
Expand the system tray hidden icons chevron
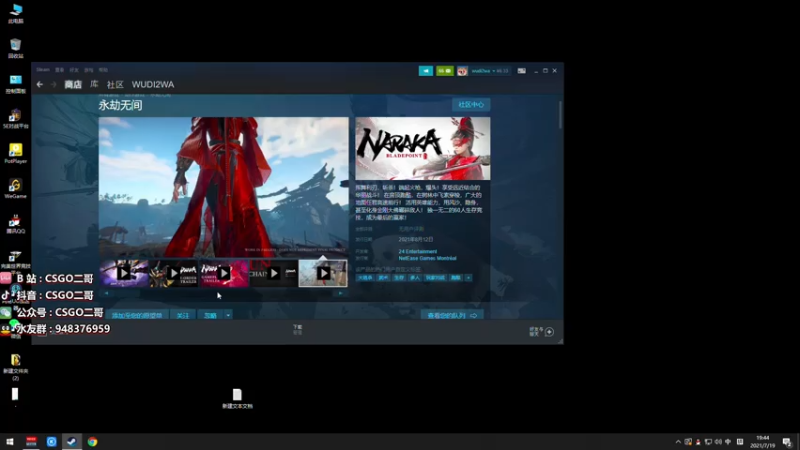coord(678,442)
